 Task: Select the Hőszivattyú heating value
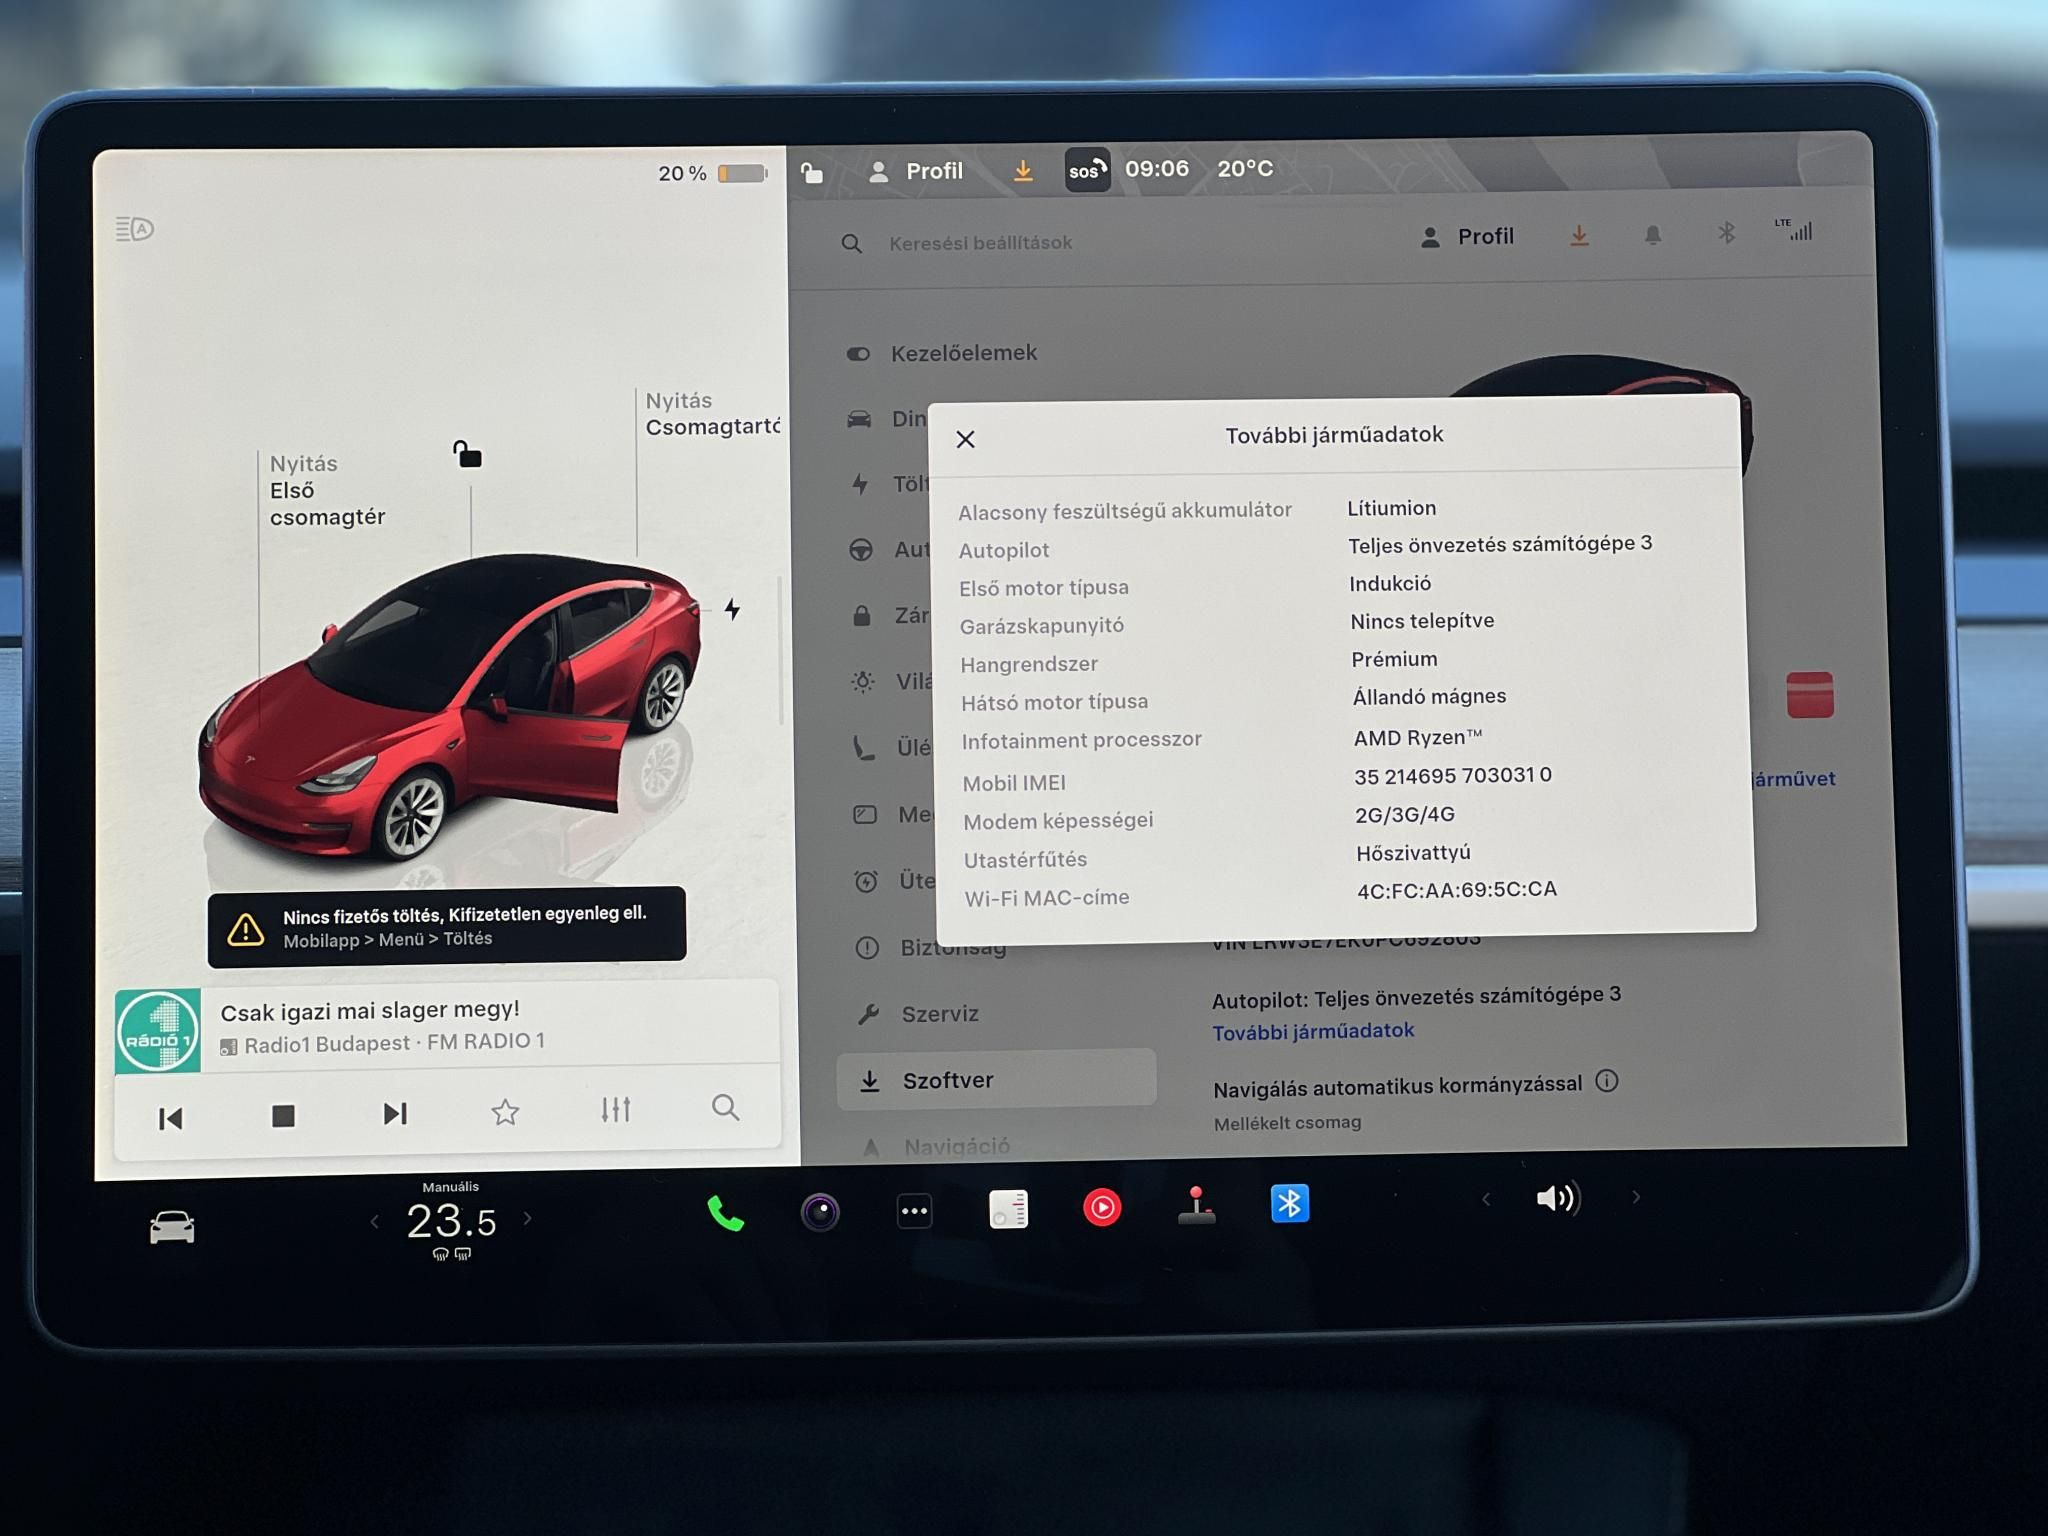pyautogui.click(x=1413, y=853)
